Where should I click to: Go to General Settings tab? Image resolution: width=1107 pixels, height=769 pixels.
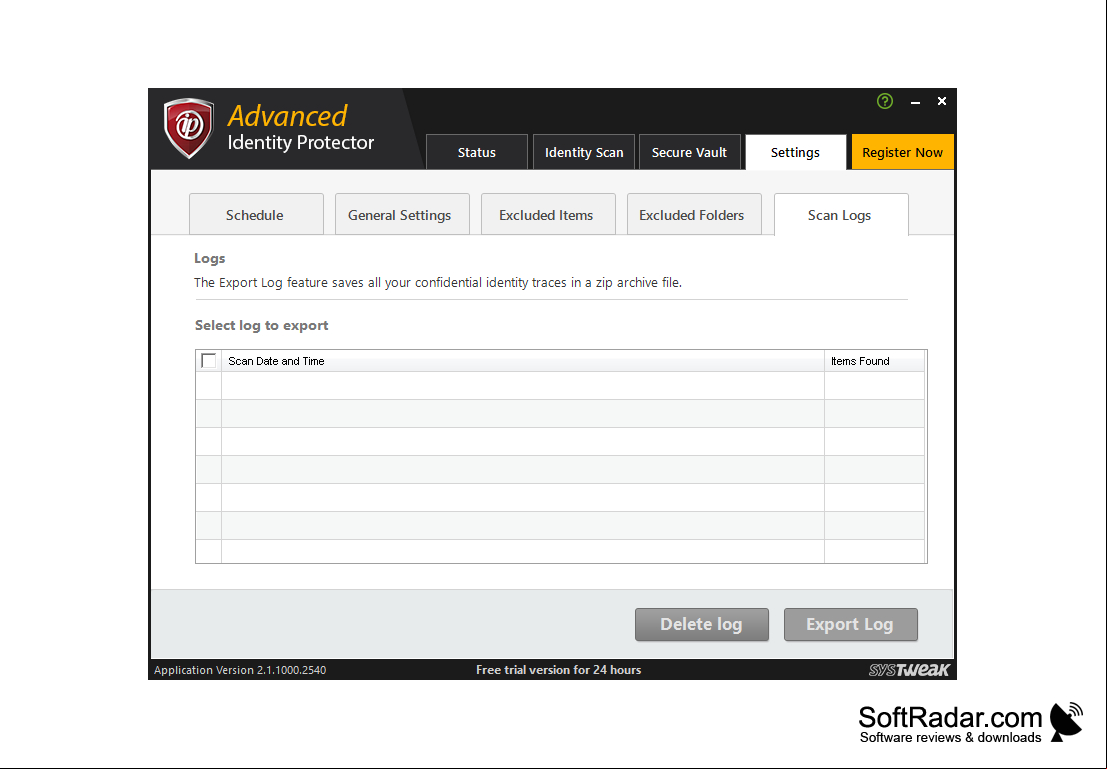(402, 214)
